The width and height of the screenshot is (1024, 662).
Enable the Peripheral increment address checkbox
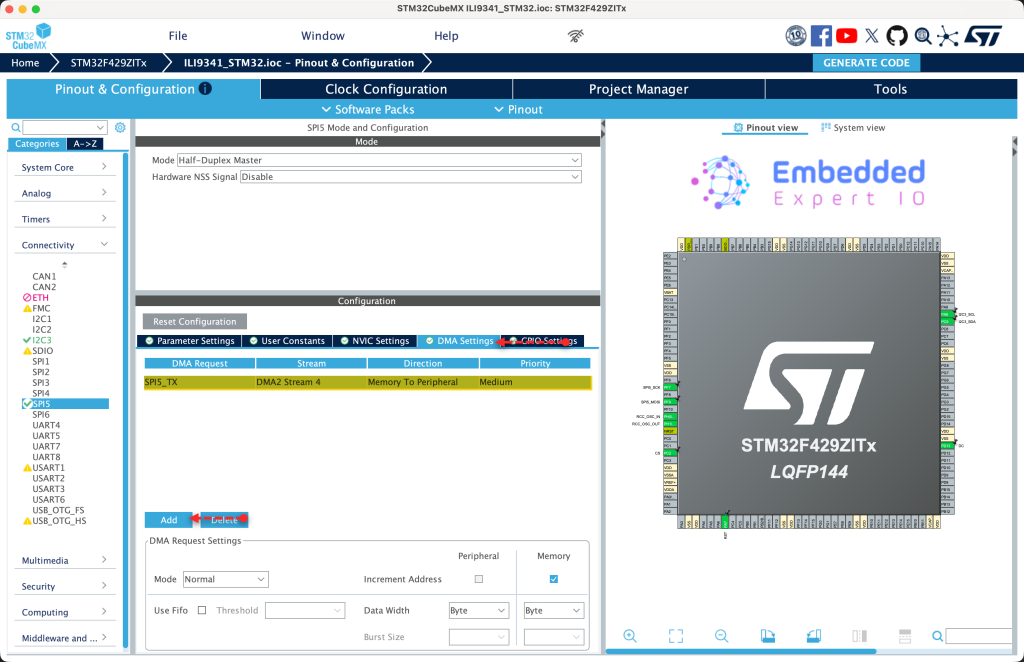coord(478,580)
